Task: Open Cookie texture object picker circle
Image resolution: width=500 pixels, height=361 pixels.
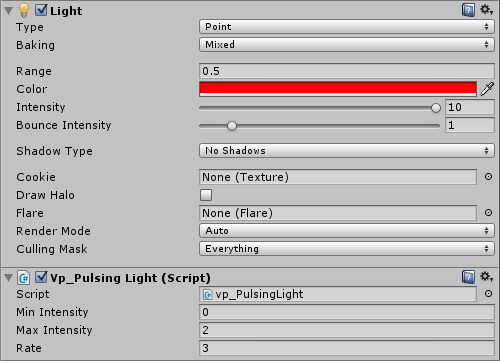Action: [488, 177]
